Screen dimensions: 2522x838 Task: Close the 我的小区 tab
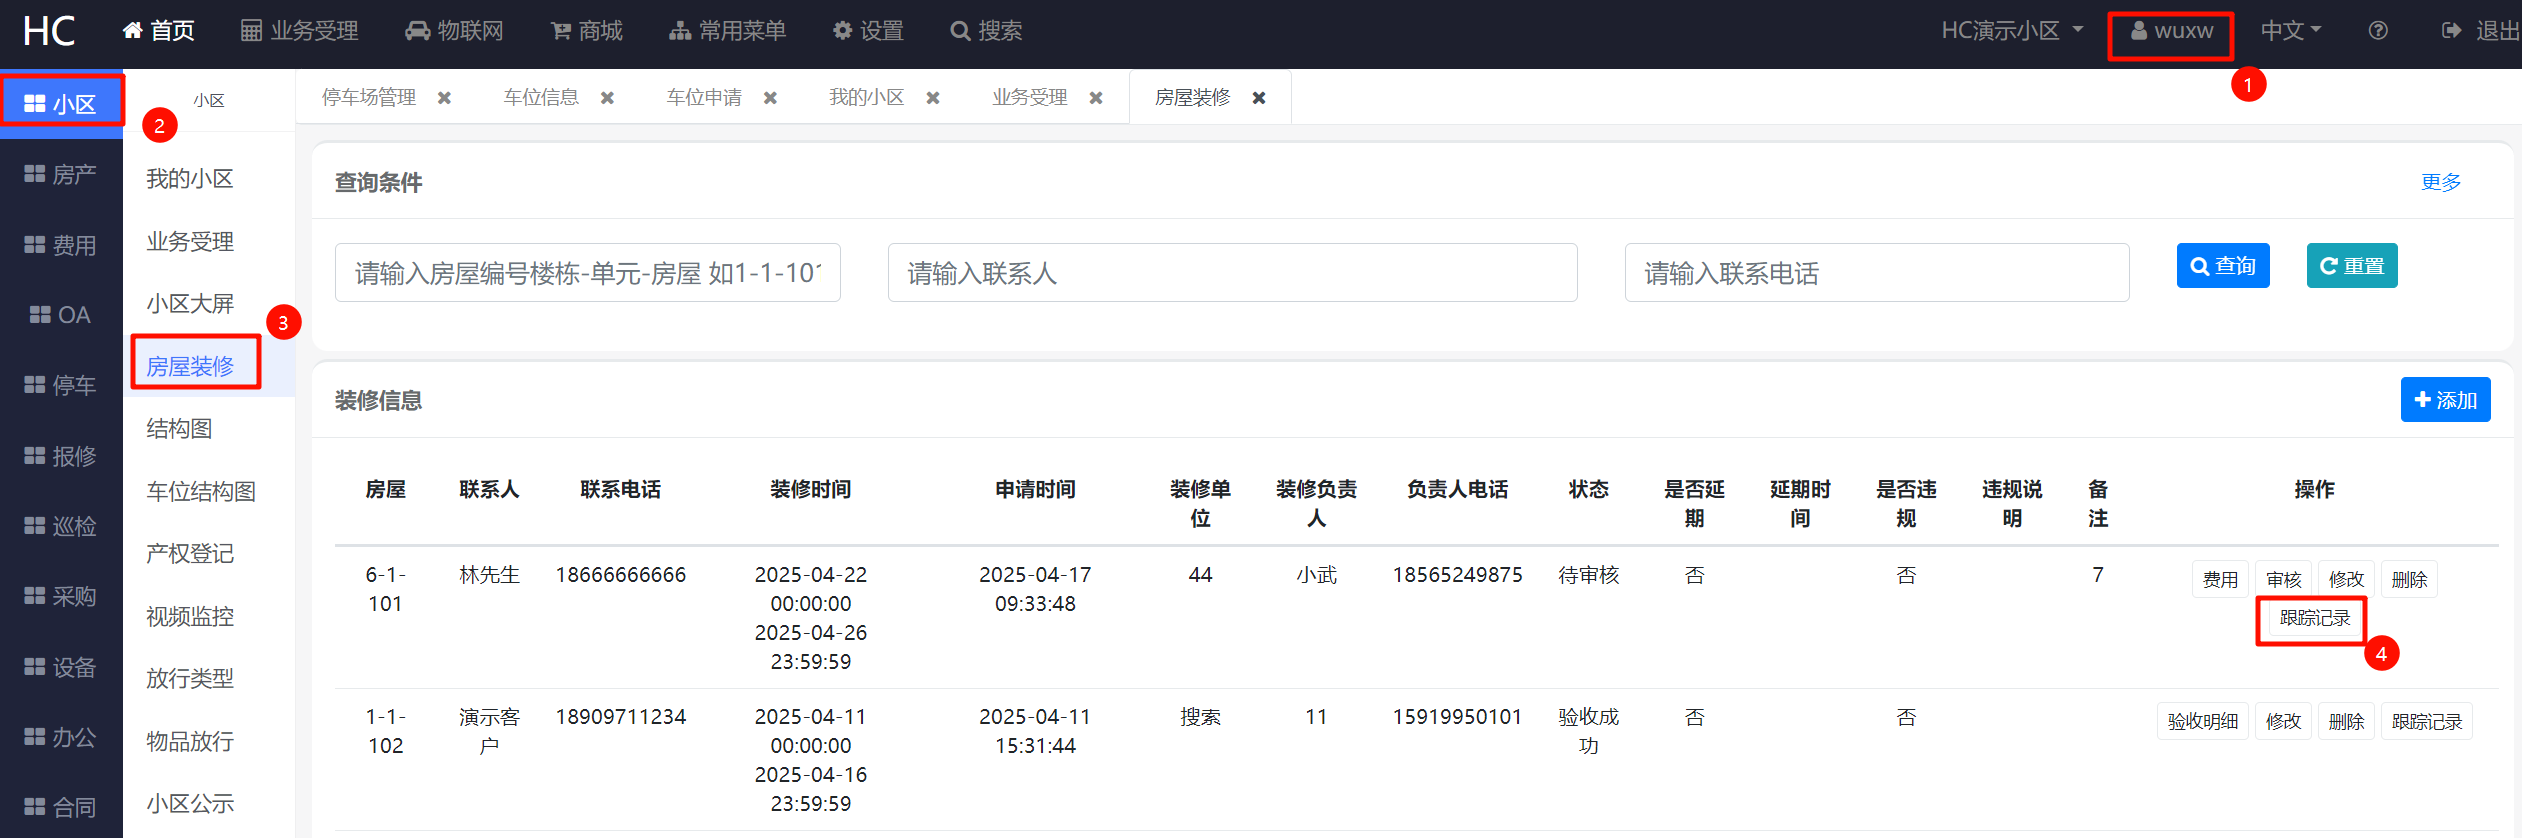pos(933,98)
